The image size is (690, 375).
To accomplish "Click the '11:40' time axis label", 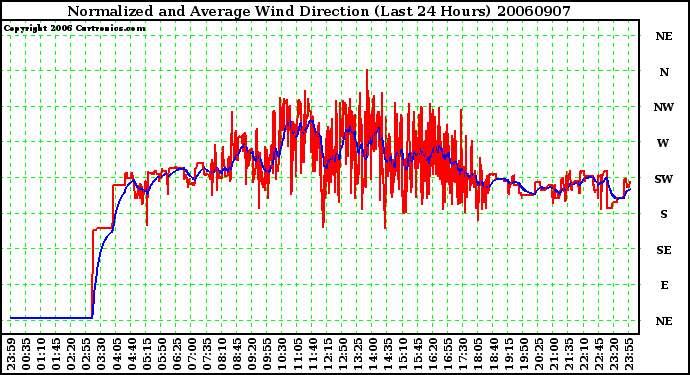I will [x=313, y=354].
